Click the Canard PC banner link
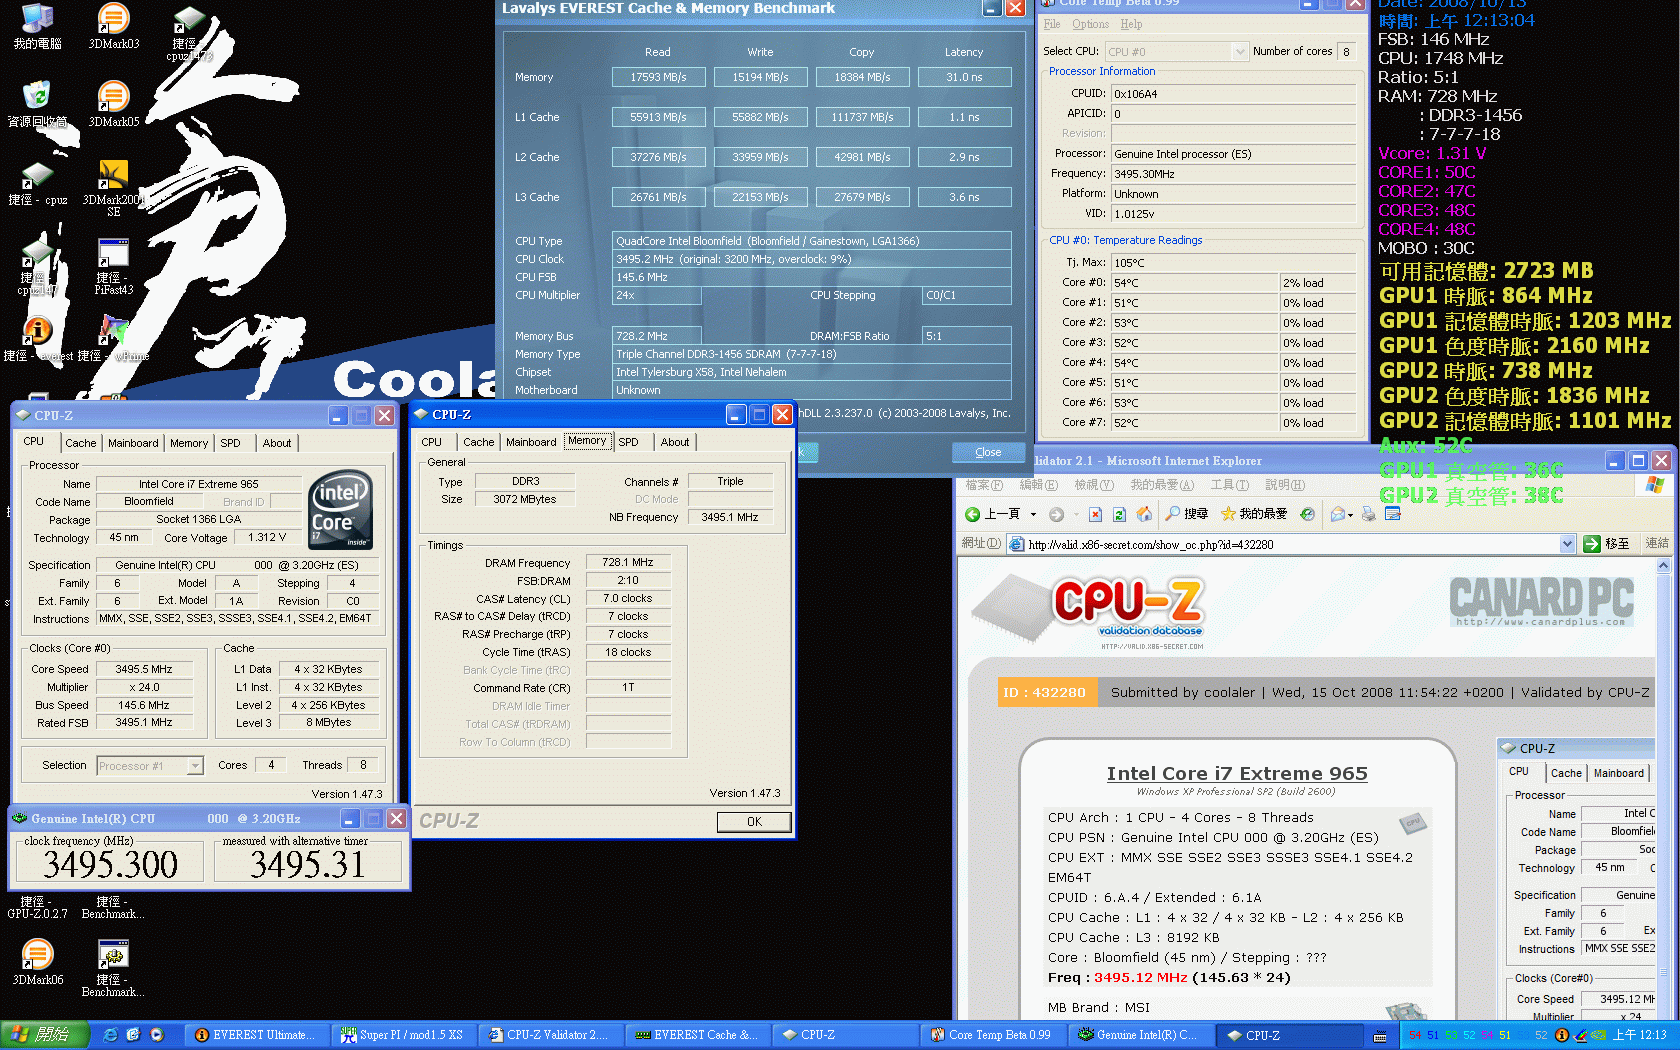Image resolution: width=1680 pixels, height=1050 pixels. (x=1542, y=601)
